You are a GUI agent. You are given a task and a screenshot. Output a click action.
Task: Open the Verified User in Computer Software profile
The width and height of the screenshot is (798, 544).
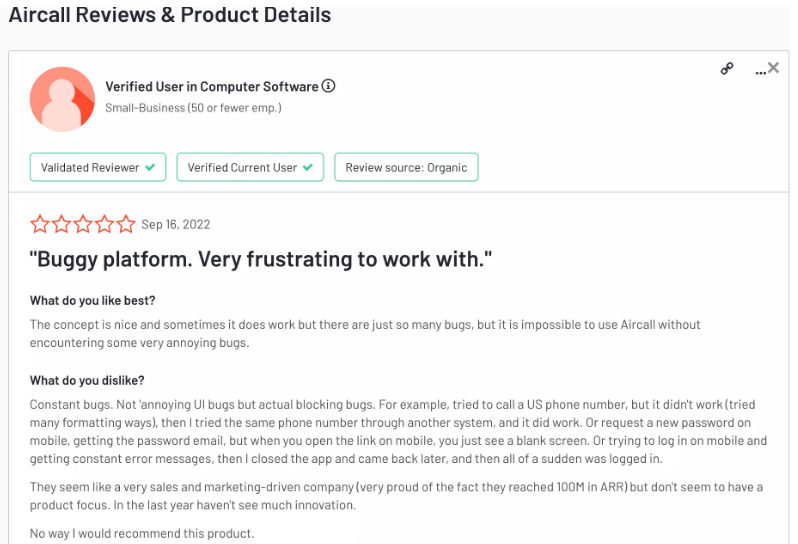pyautogui.click(x=212, y=87)
